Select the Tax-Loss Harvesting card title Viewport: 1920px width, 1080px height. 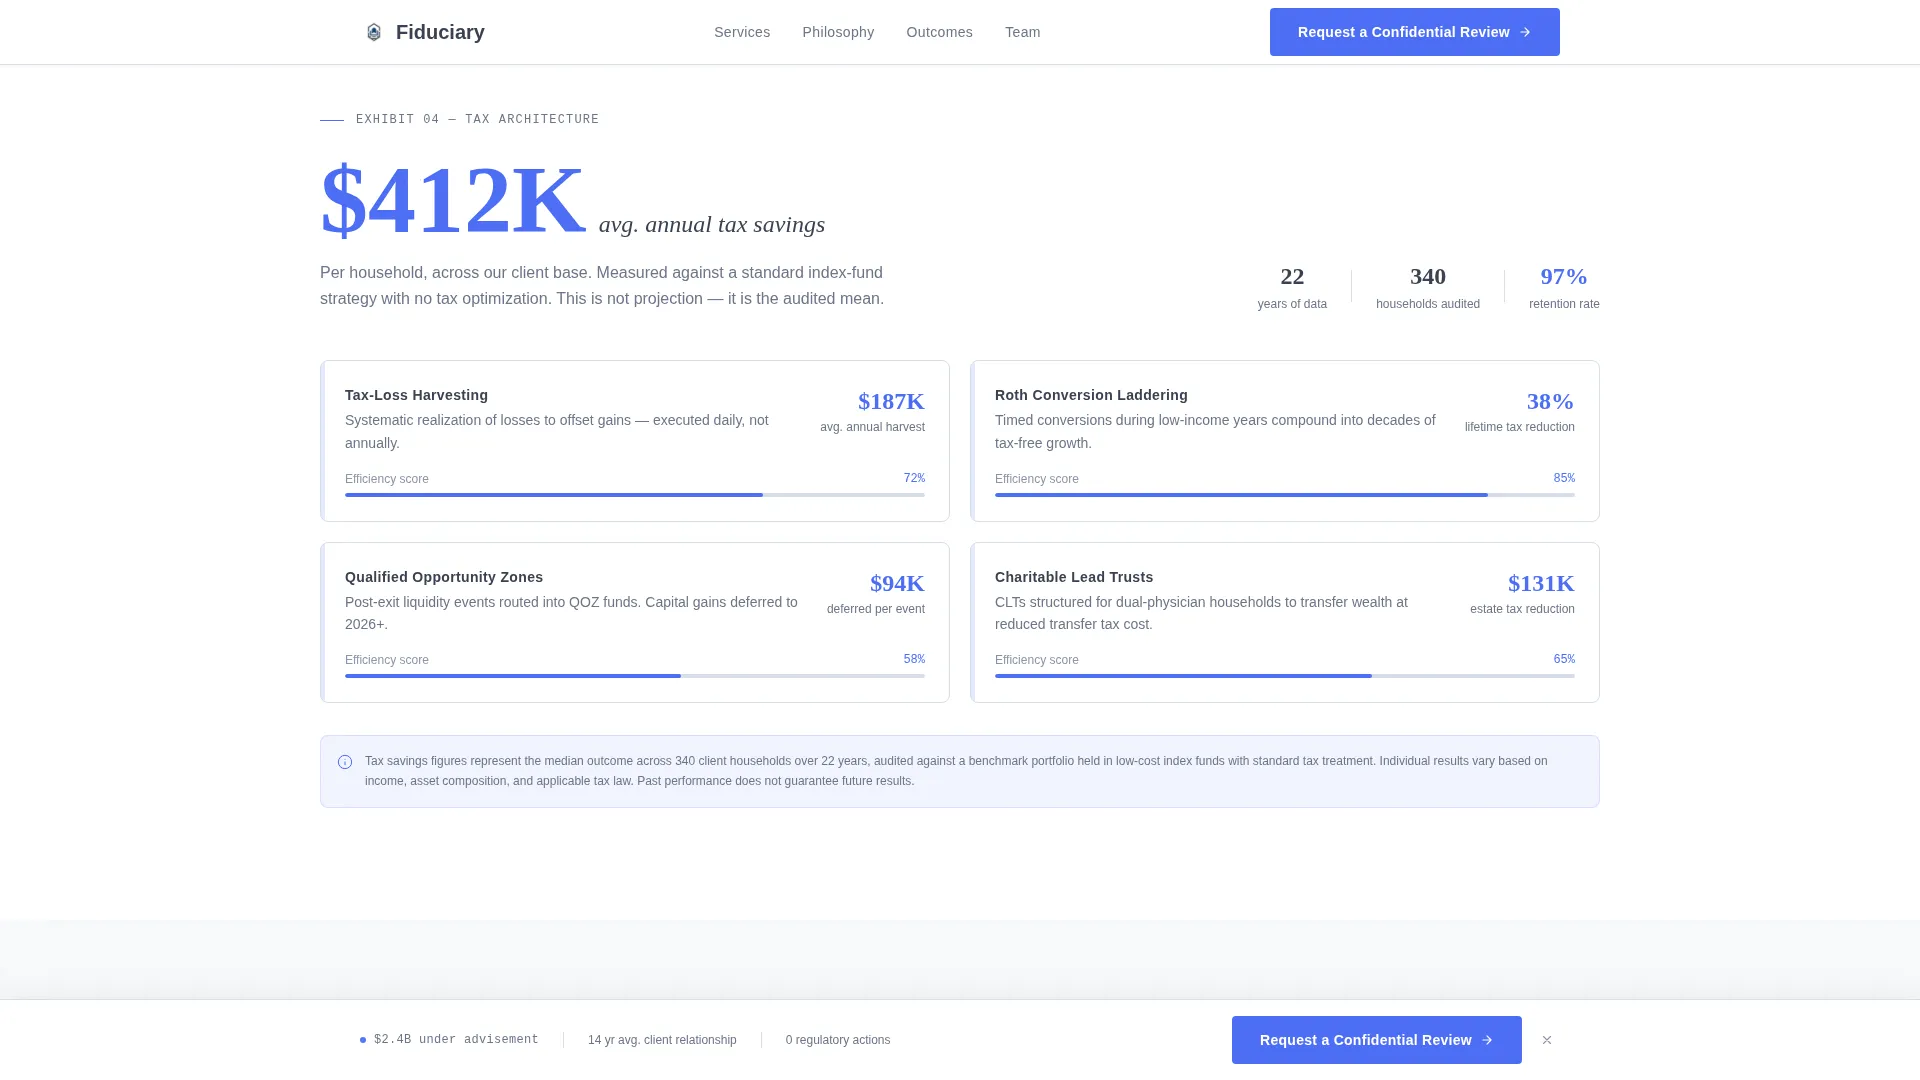416,395
